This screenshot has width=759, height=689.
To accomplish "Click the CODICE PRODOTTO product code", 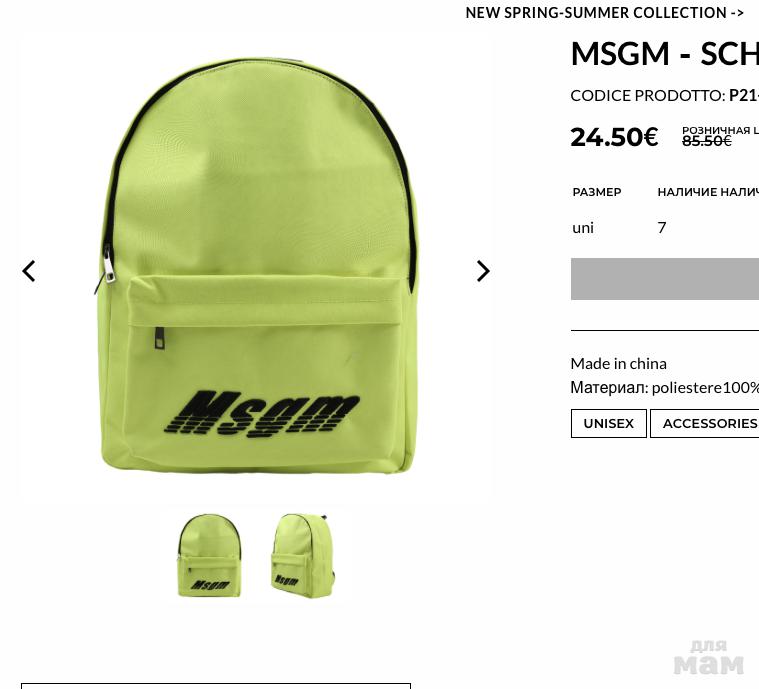I will tap(665, 95).
